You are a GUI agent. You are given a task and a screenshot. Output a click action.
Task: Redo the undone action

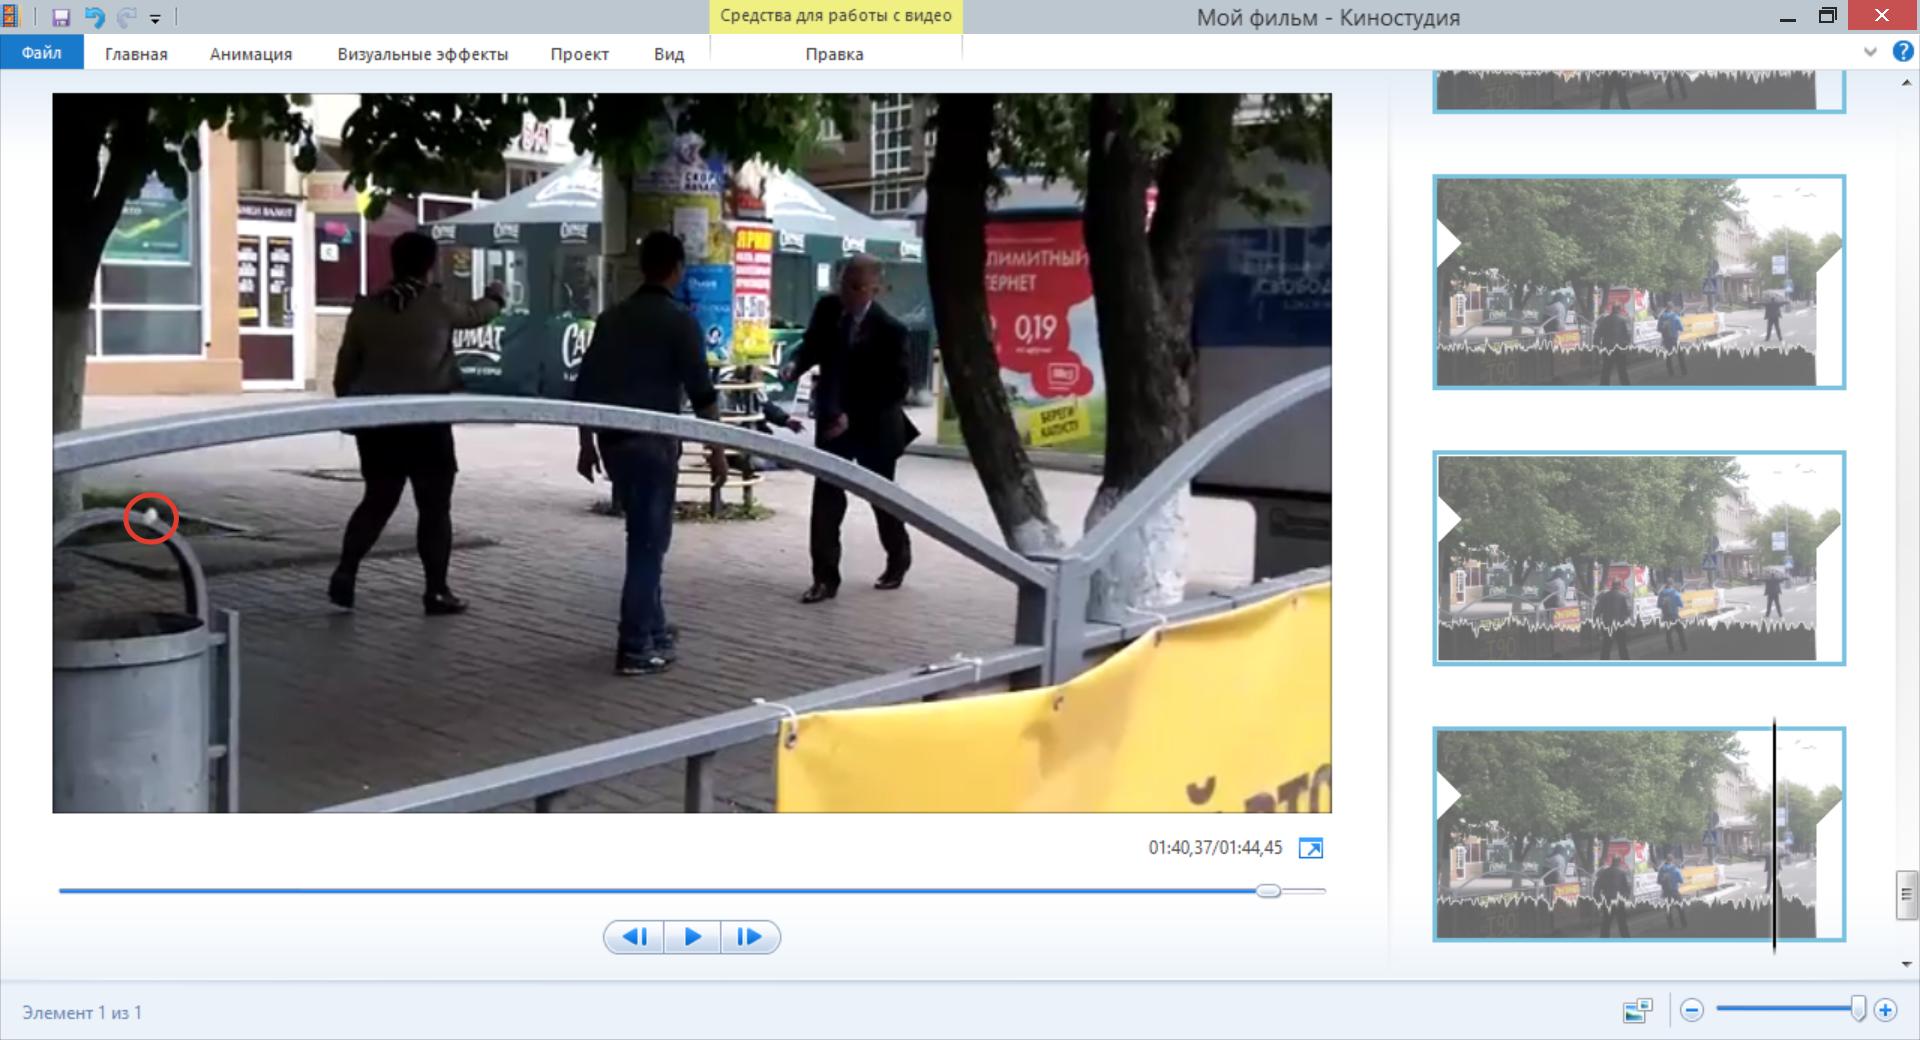click(x=126, y=17)
